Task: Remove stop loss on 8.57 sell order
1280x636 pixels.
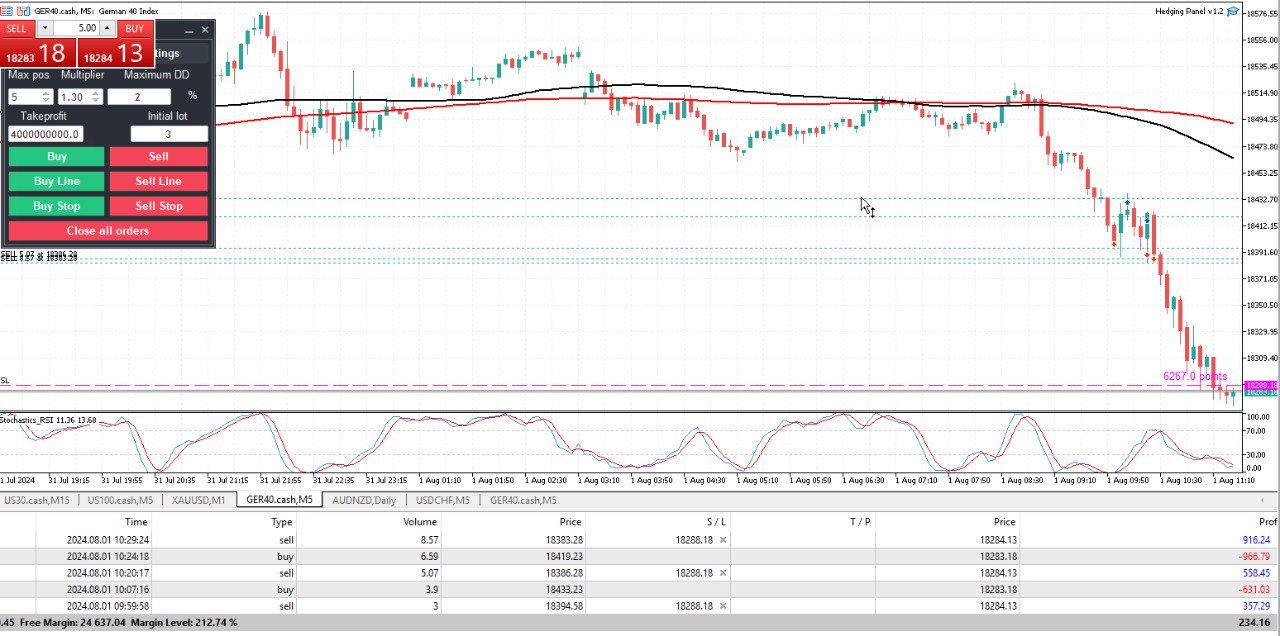Action: click(723, 540)
